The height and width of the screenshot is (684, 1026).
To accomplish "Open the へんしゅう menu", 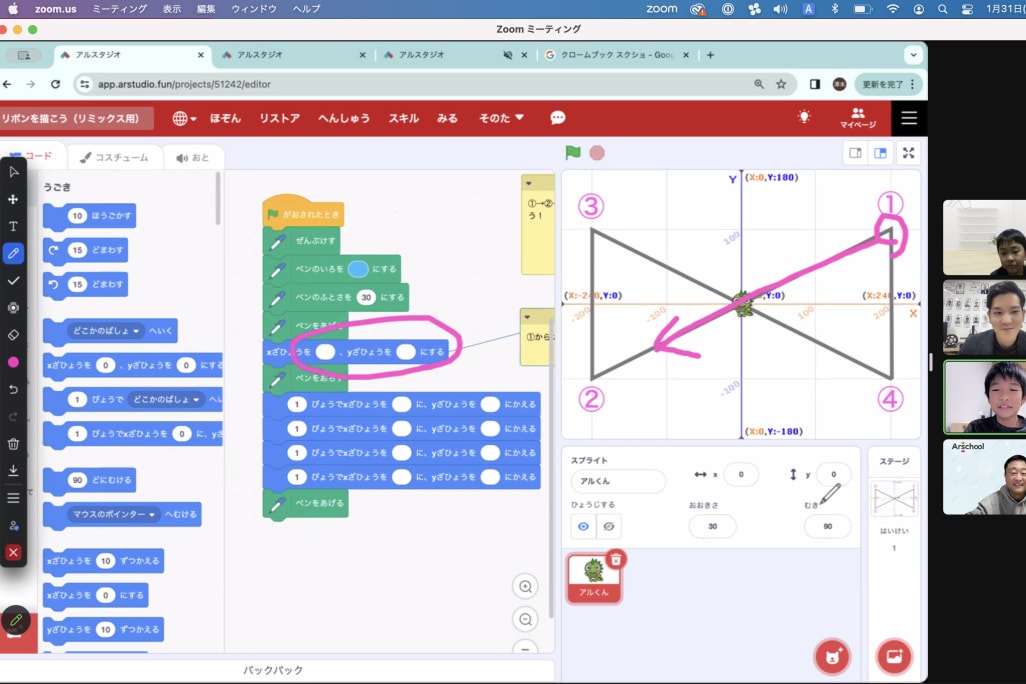I will [344, 118].
